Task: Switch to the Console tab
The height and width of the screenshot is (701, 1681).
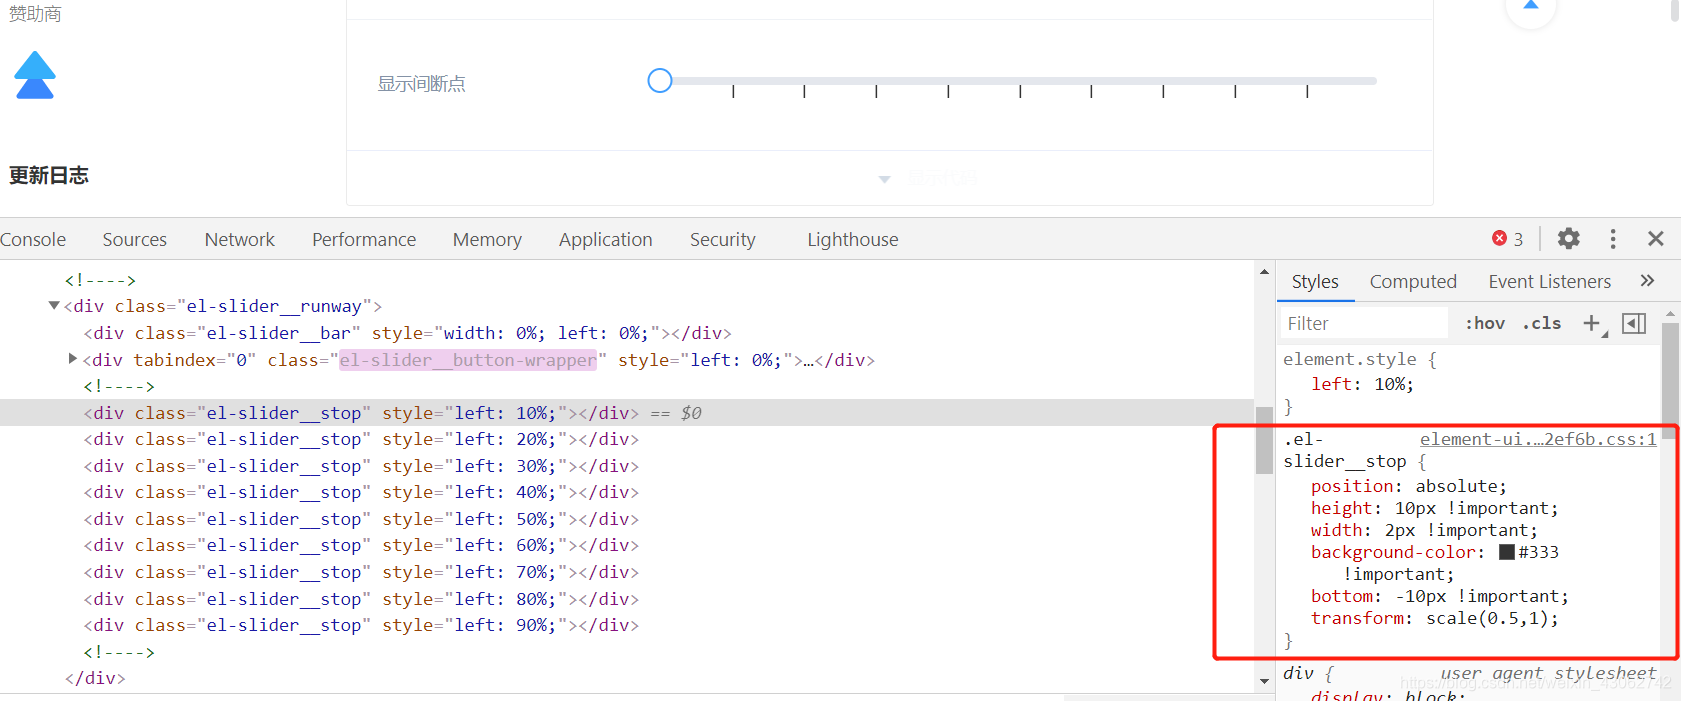Action: (x=33, y=239)
